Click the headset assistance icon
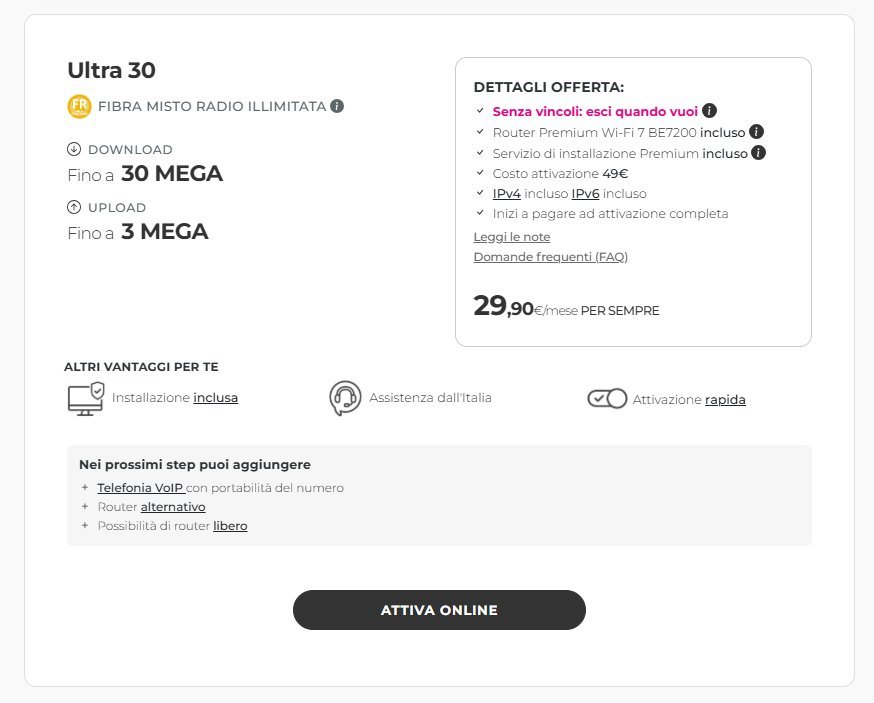Viewport: 874px width, 703px height. pyautogui.click(x=345, y=398)
